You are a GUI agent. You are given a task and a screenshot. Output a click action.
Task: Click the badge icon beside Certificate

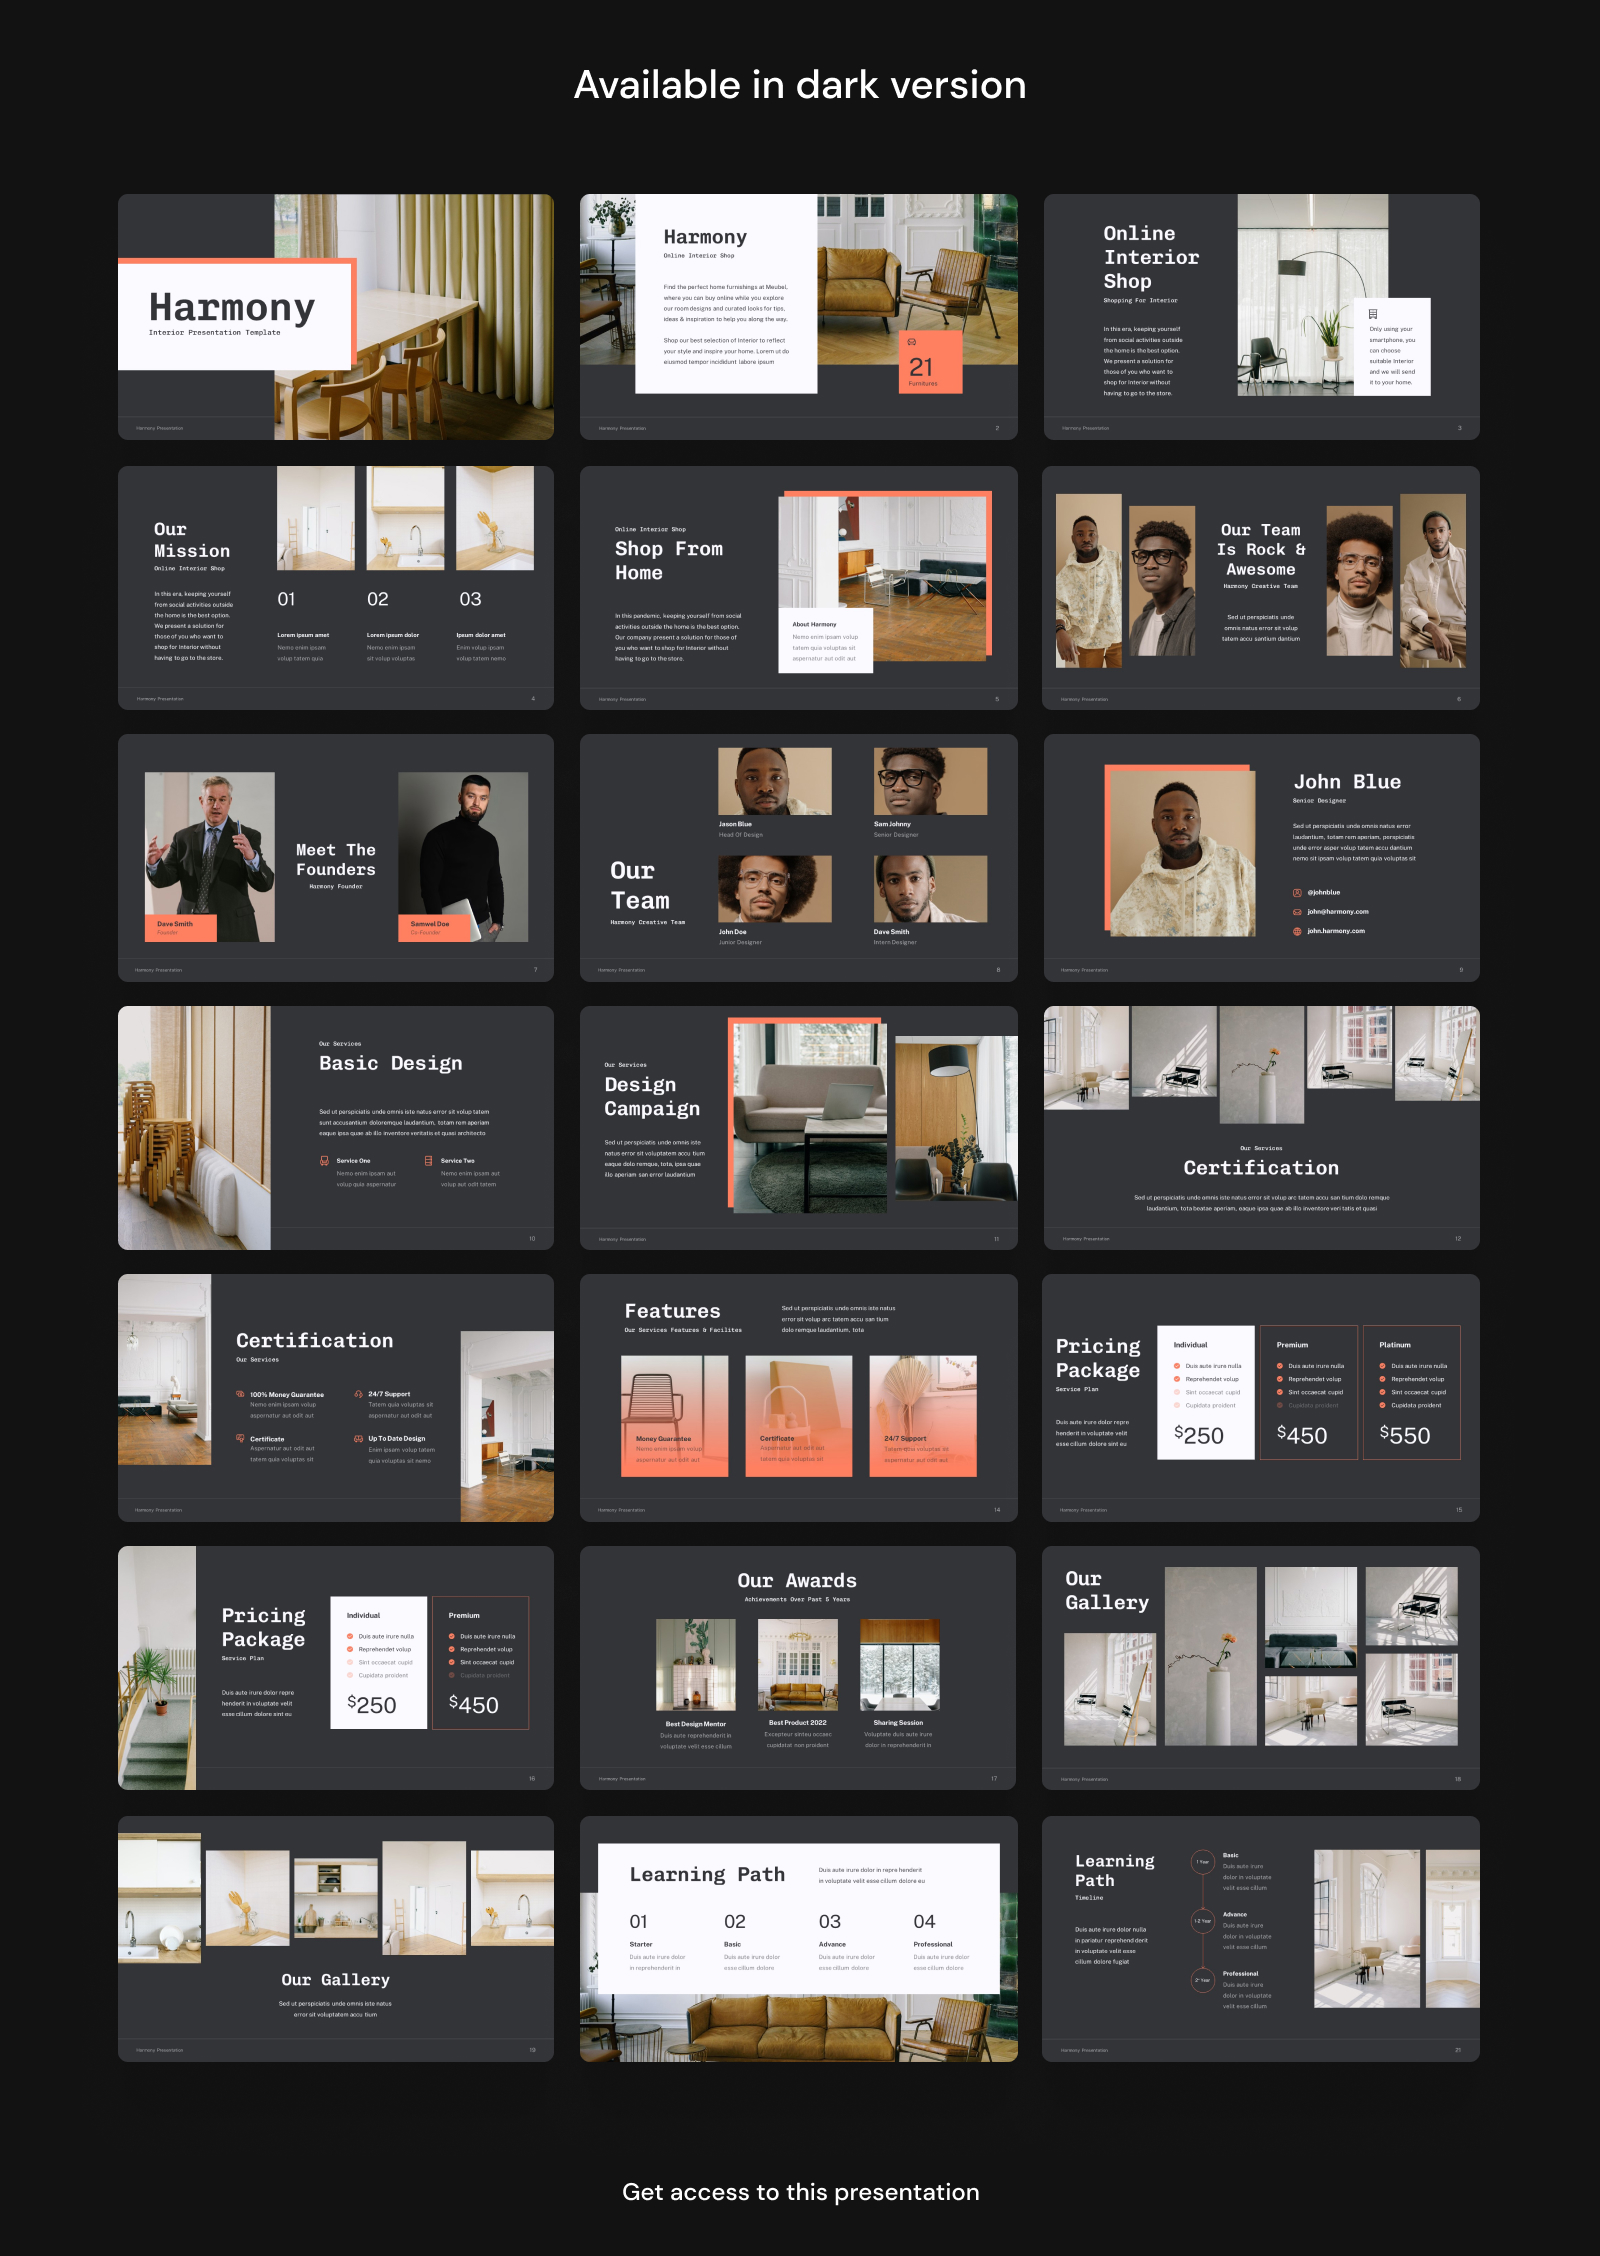point(240,1438)
